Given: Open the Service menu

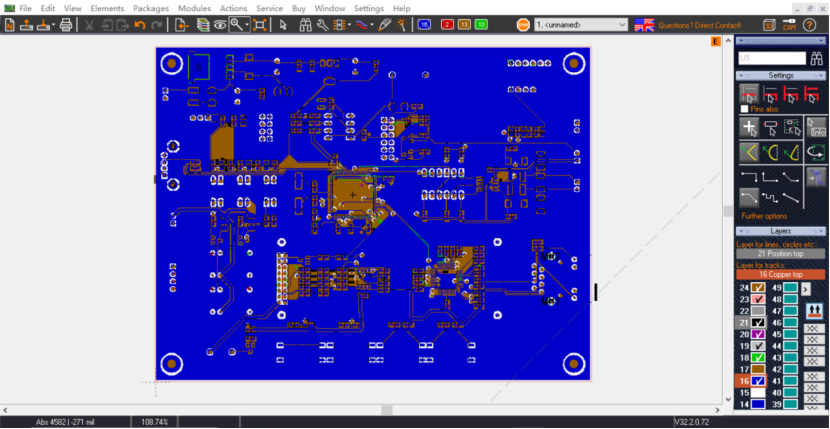Looking at the screenshot, I should [269, 8].
